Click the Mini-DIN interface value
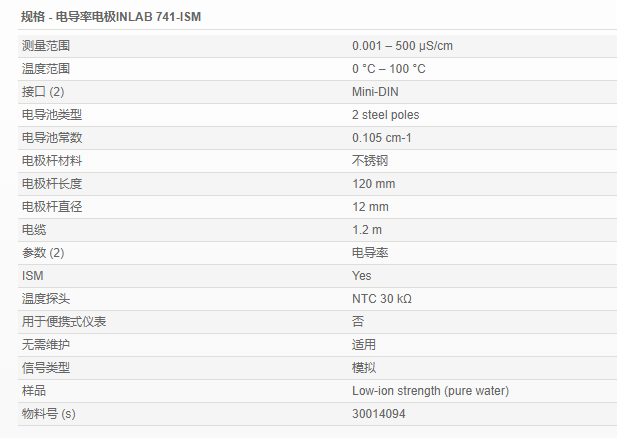Viewport: 617px width, 438px height. (x=374, y=92)
